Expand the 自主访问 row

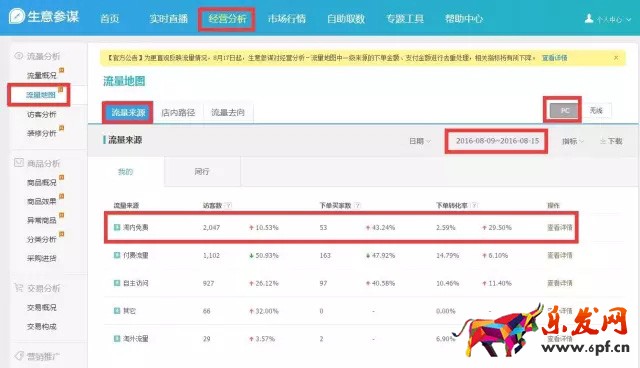(x=117, y=283)
